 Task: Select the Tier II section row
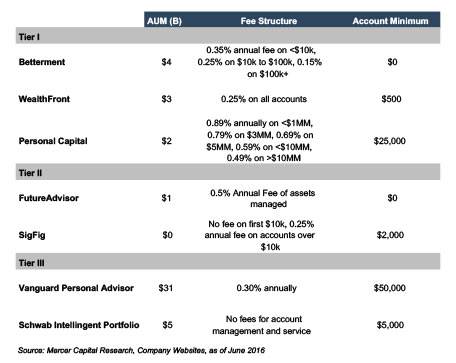click(228, 172)
